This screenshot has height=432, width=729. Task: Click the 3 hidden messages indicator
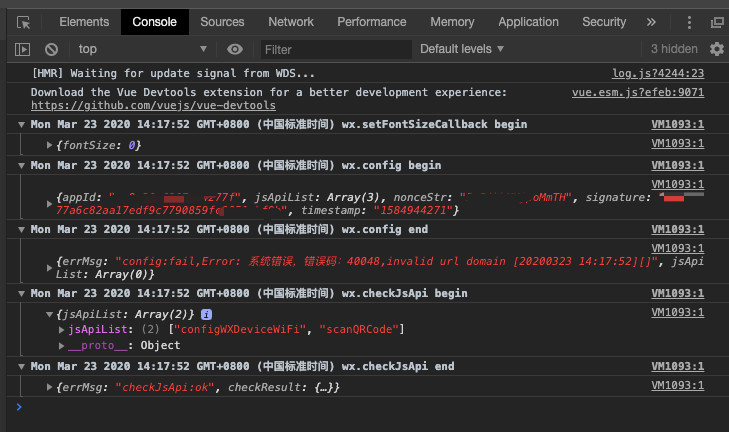(674, 49)
